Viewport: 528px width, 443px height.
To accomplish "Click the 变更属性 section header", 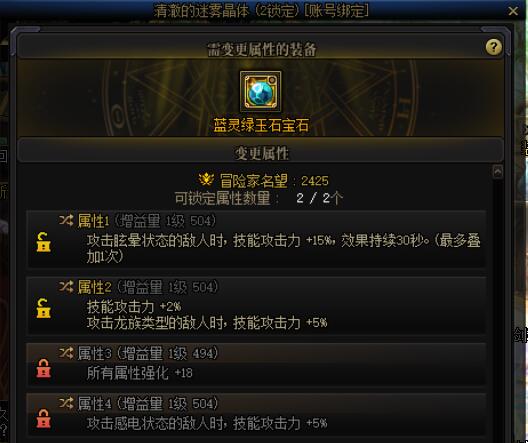I will [261, 154].
